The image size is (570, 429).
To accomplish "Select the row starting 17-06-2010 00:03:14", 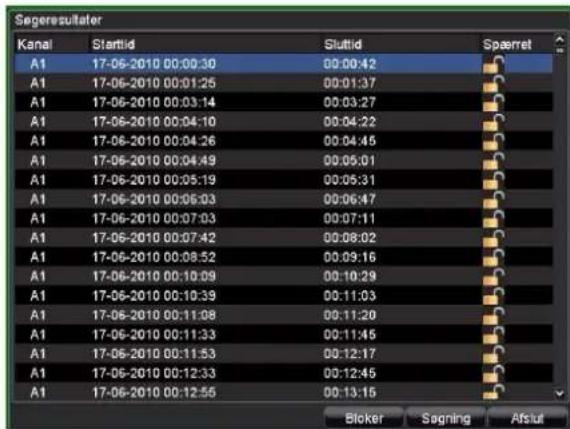I will click(284, 103).
